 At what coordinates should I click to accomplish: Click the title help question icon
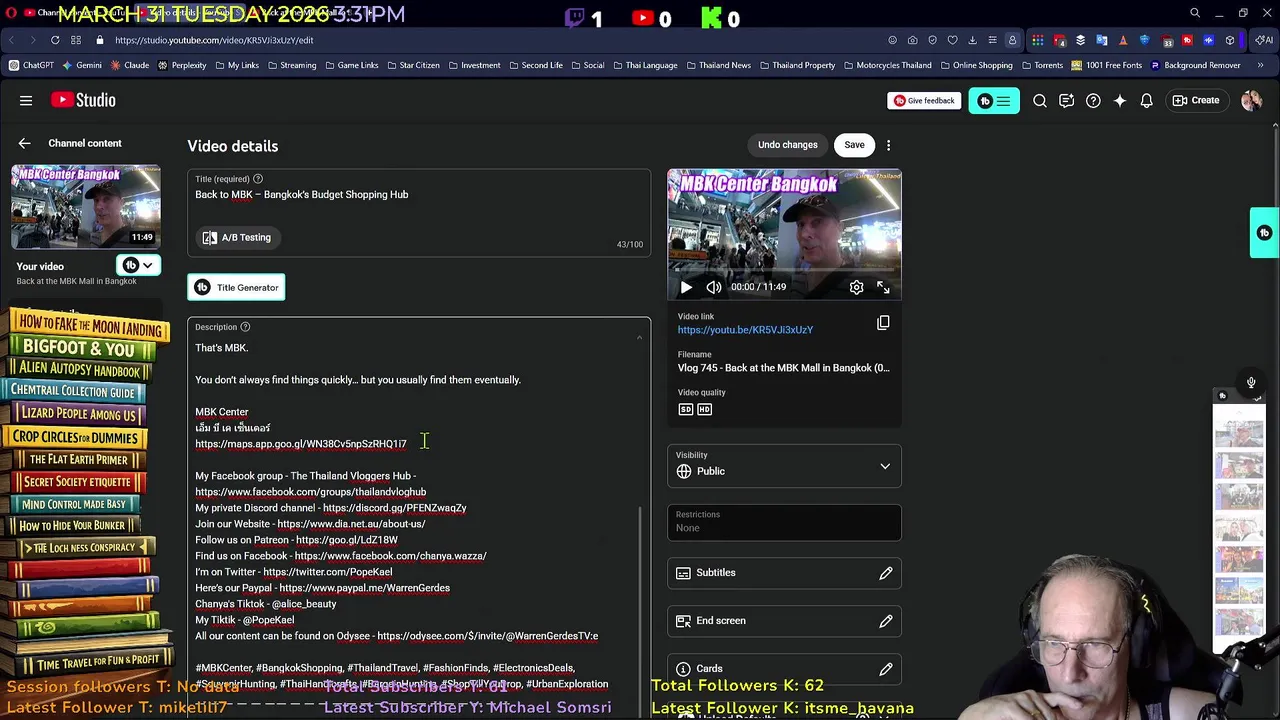pos(258,179)
